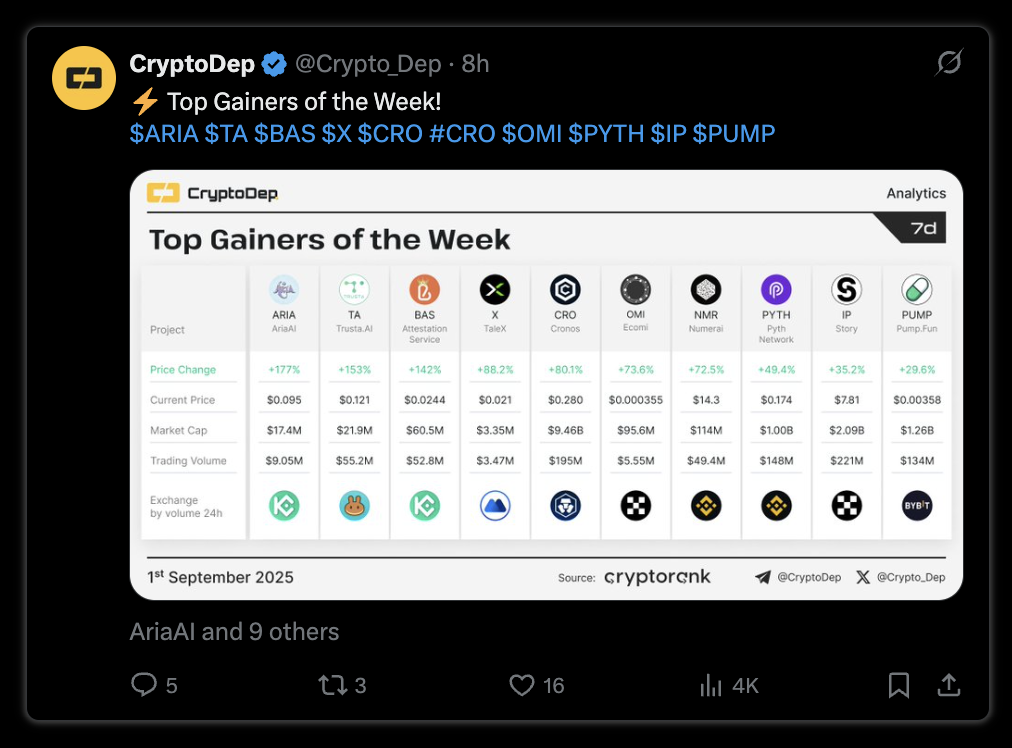Click the #CRO hashtag
Screen dimensions: 1012x748
[461, 134]
